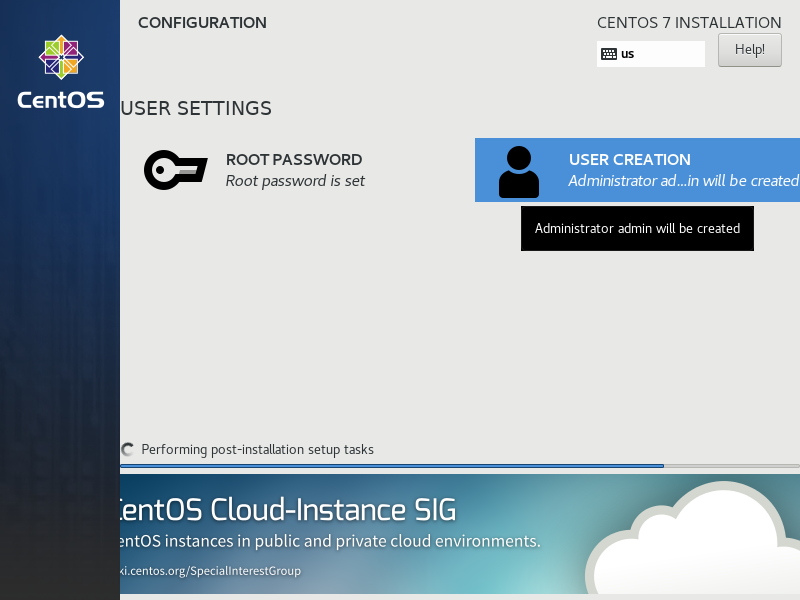Click the 'Administrator admin will be created' tooltip
This screenshot has width=800, height=600.
637,229
